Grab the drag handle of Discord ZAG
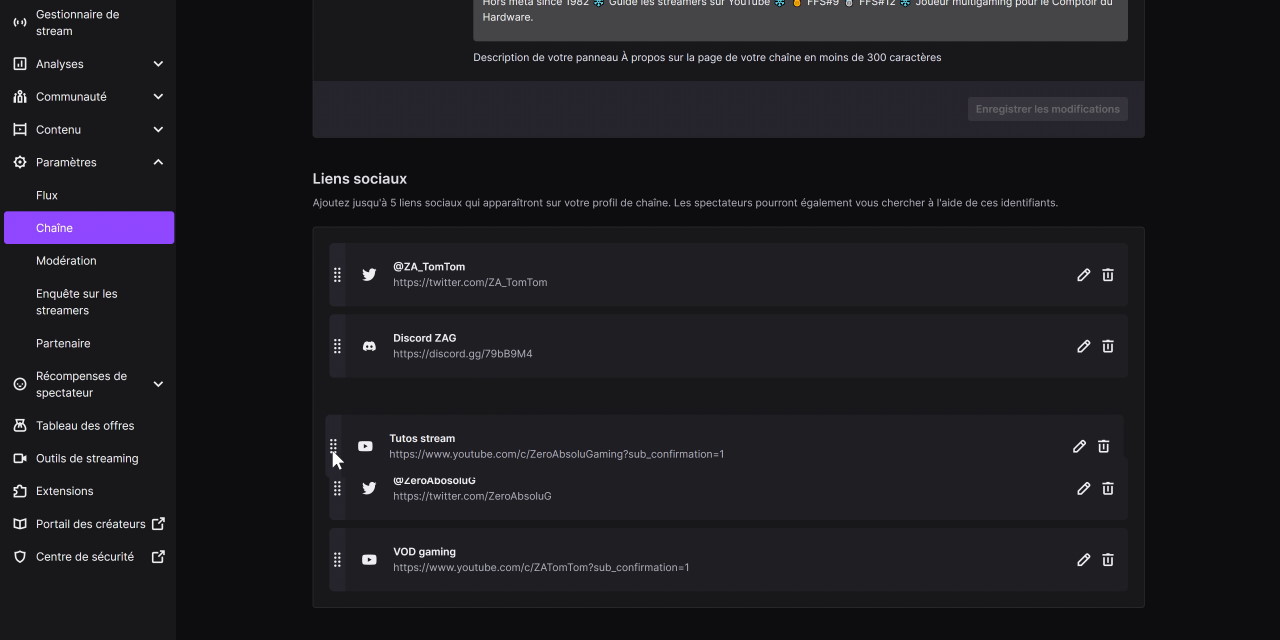The height and width of the screenshot is (640, 1280). tap(337, 346)
